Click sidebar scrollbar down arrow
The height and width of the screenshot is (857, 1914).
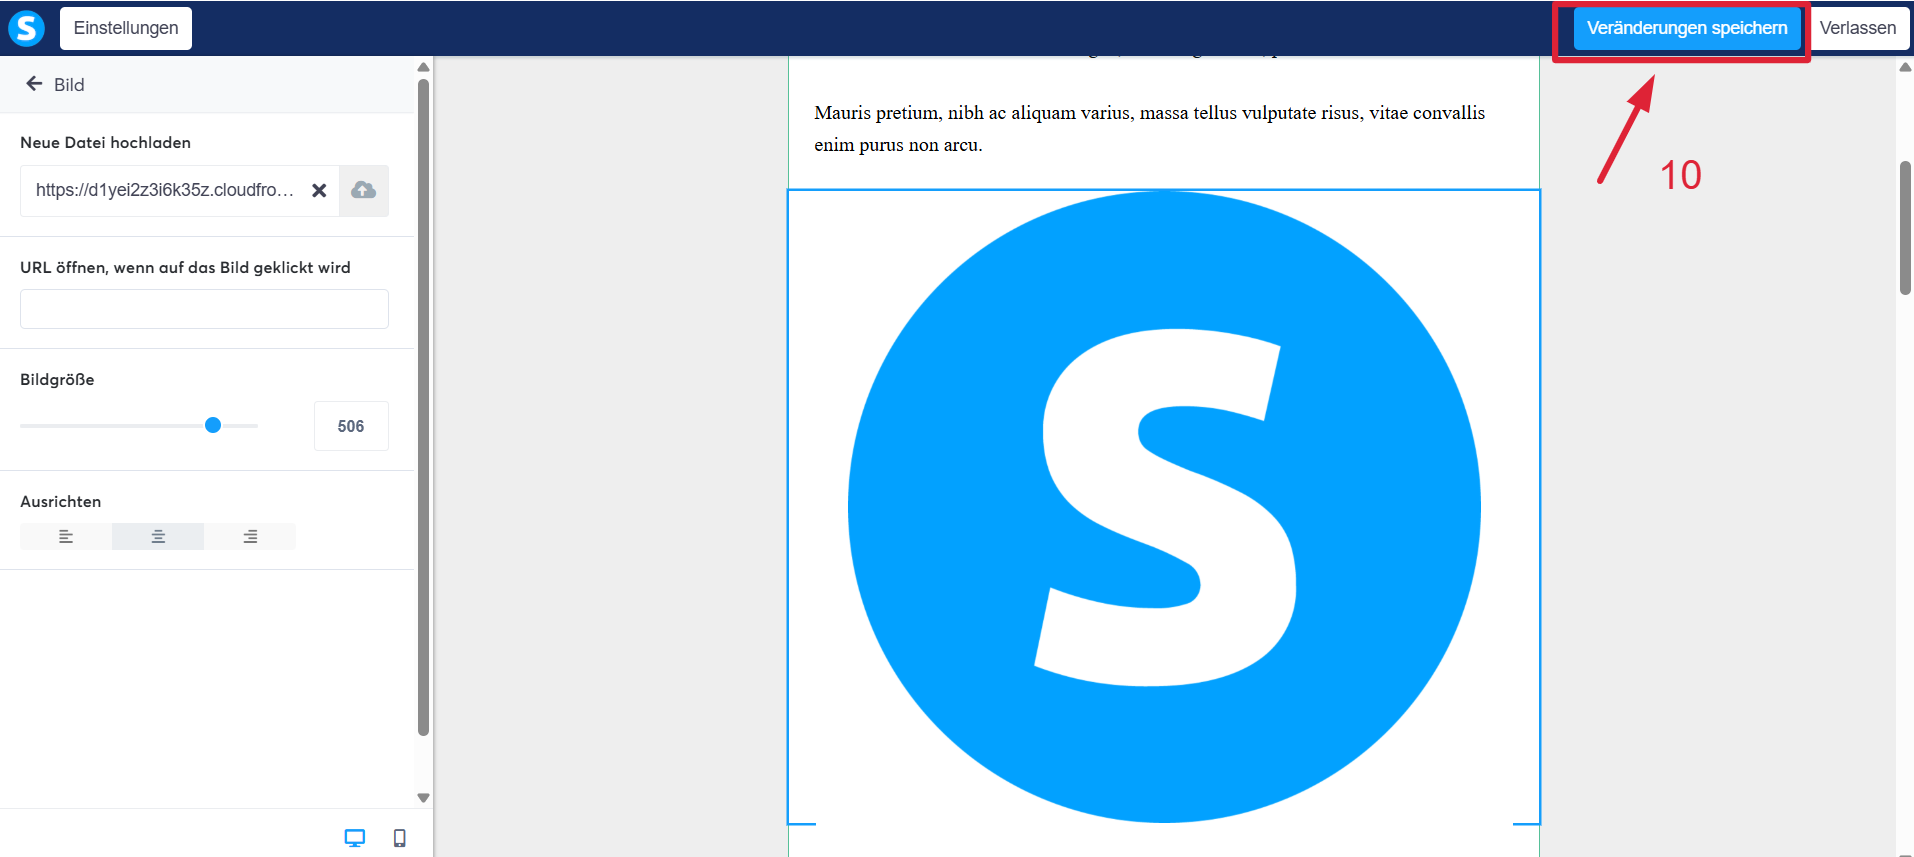(423, 798)
